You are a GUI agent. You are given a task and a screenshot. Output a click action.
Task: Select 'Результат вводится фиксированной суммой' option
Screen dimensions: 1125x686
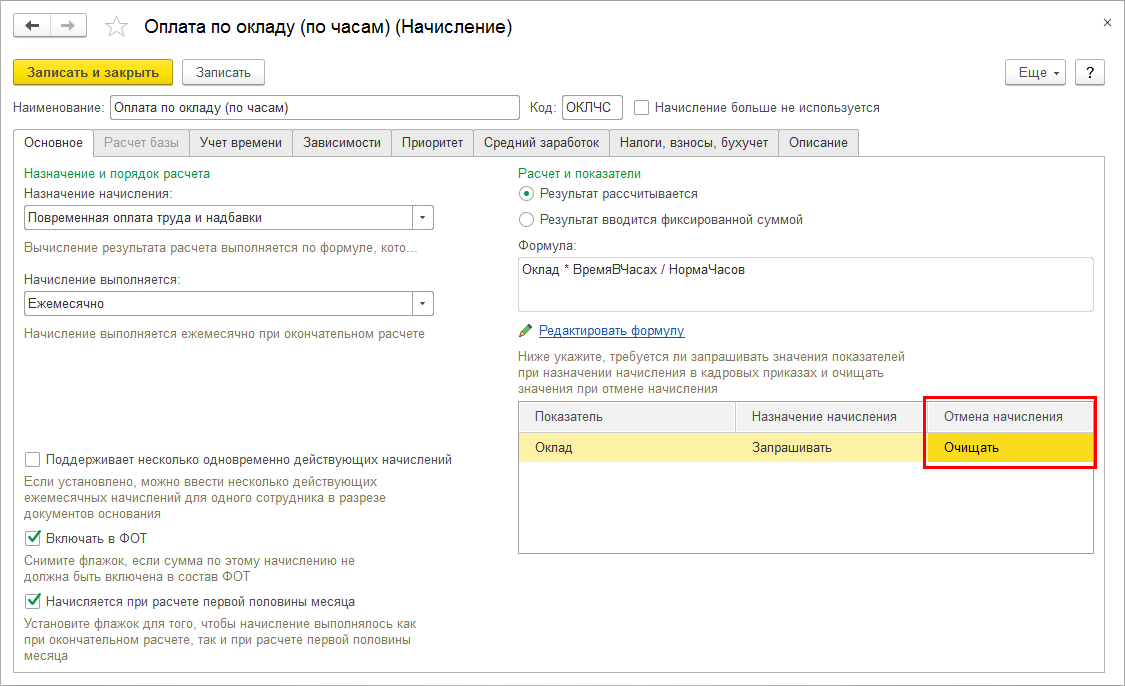pyautogui.click(x=527, y=219)
